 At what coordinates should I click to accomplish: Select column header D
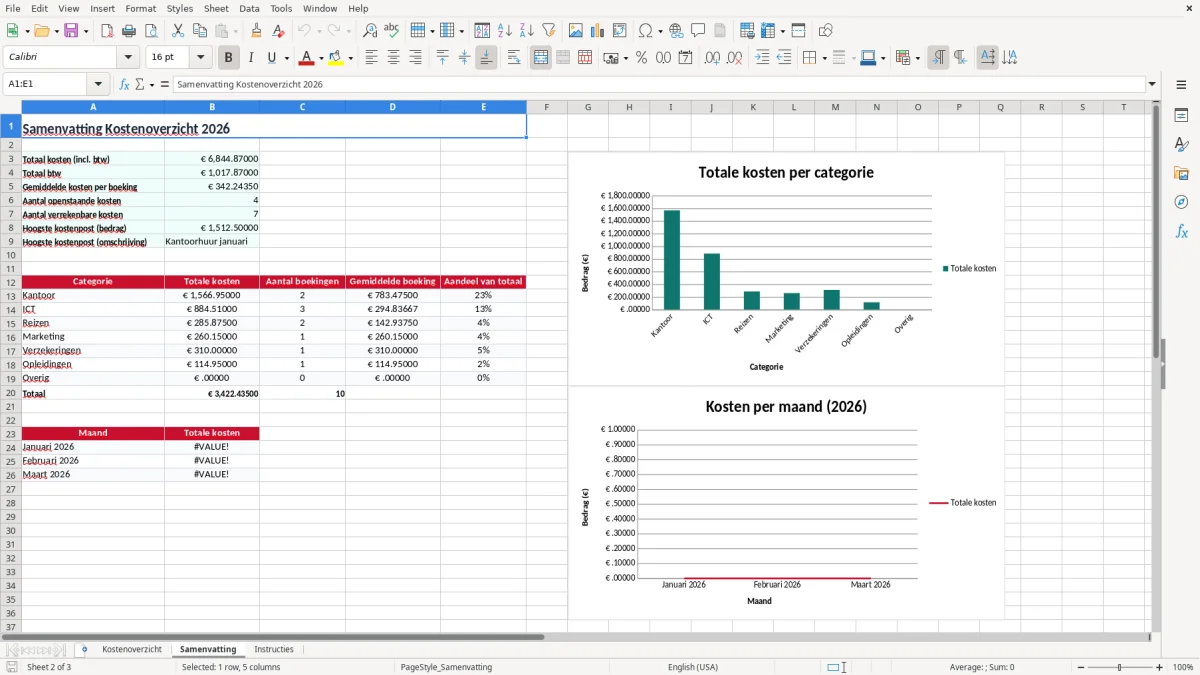(x=392, y=107)
